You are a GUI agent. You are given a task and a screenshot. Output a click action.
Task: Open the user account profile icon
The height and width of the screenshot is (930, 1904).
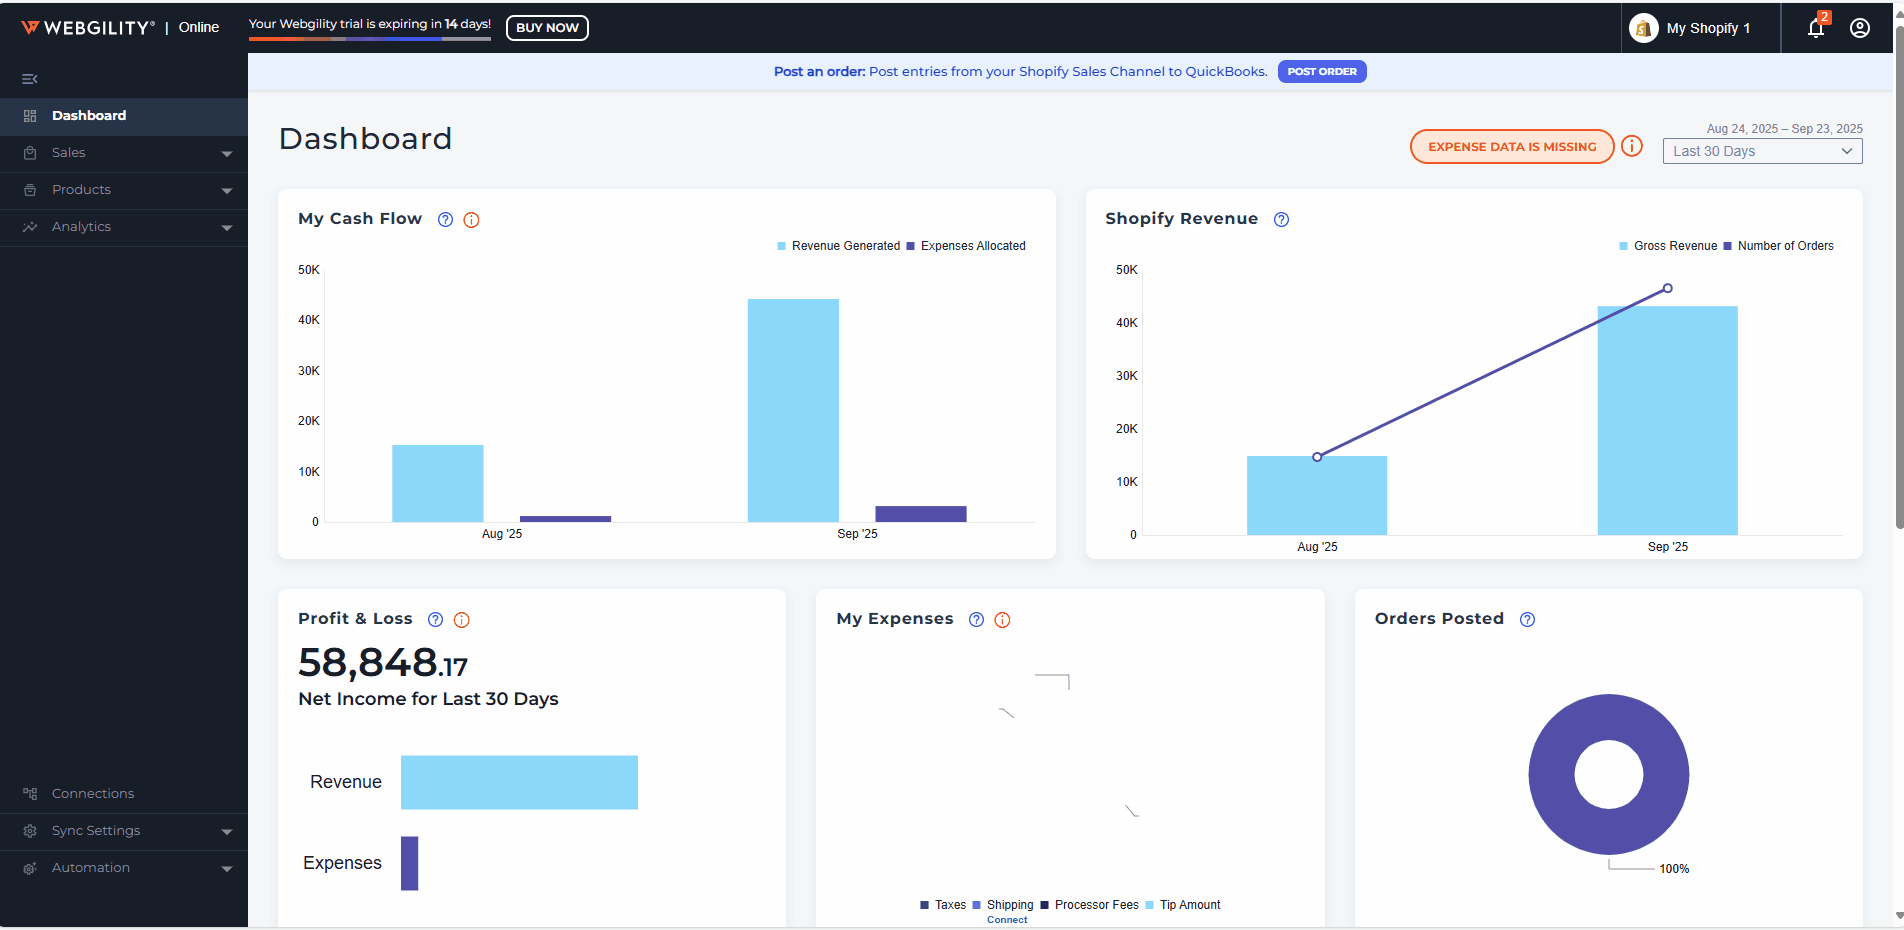pos(1860,28)
